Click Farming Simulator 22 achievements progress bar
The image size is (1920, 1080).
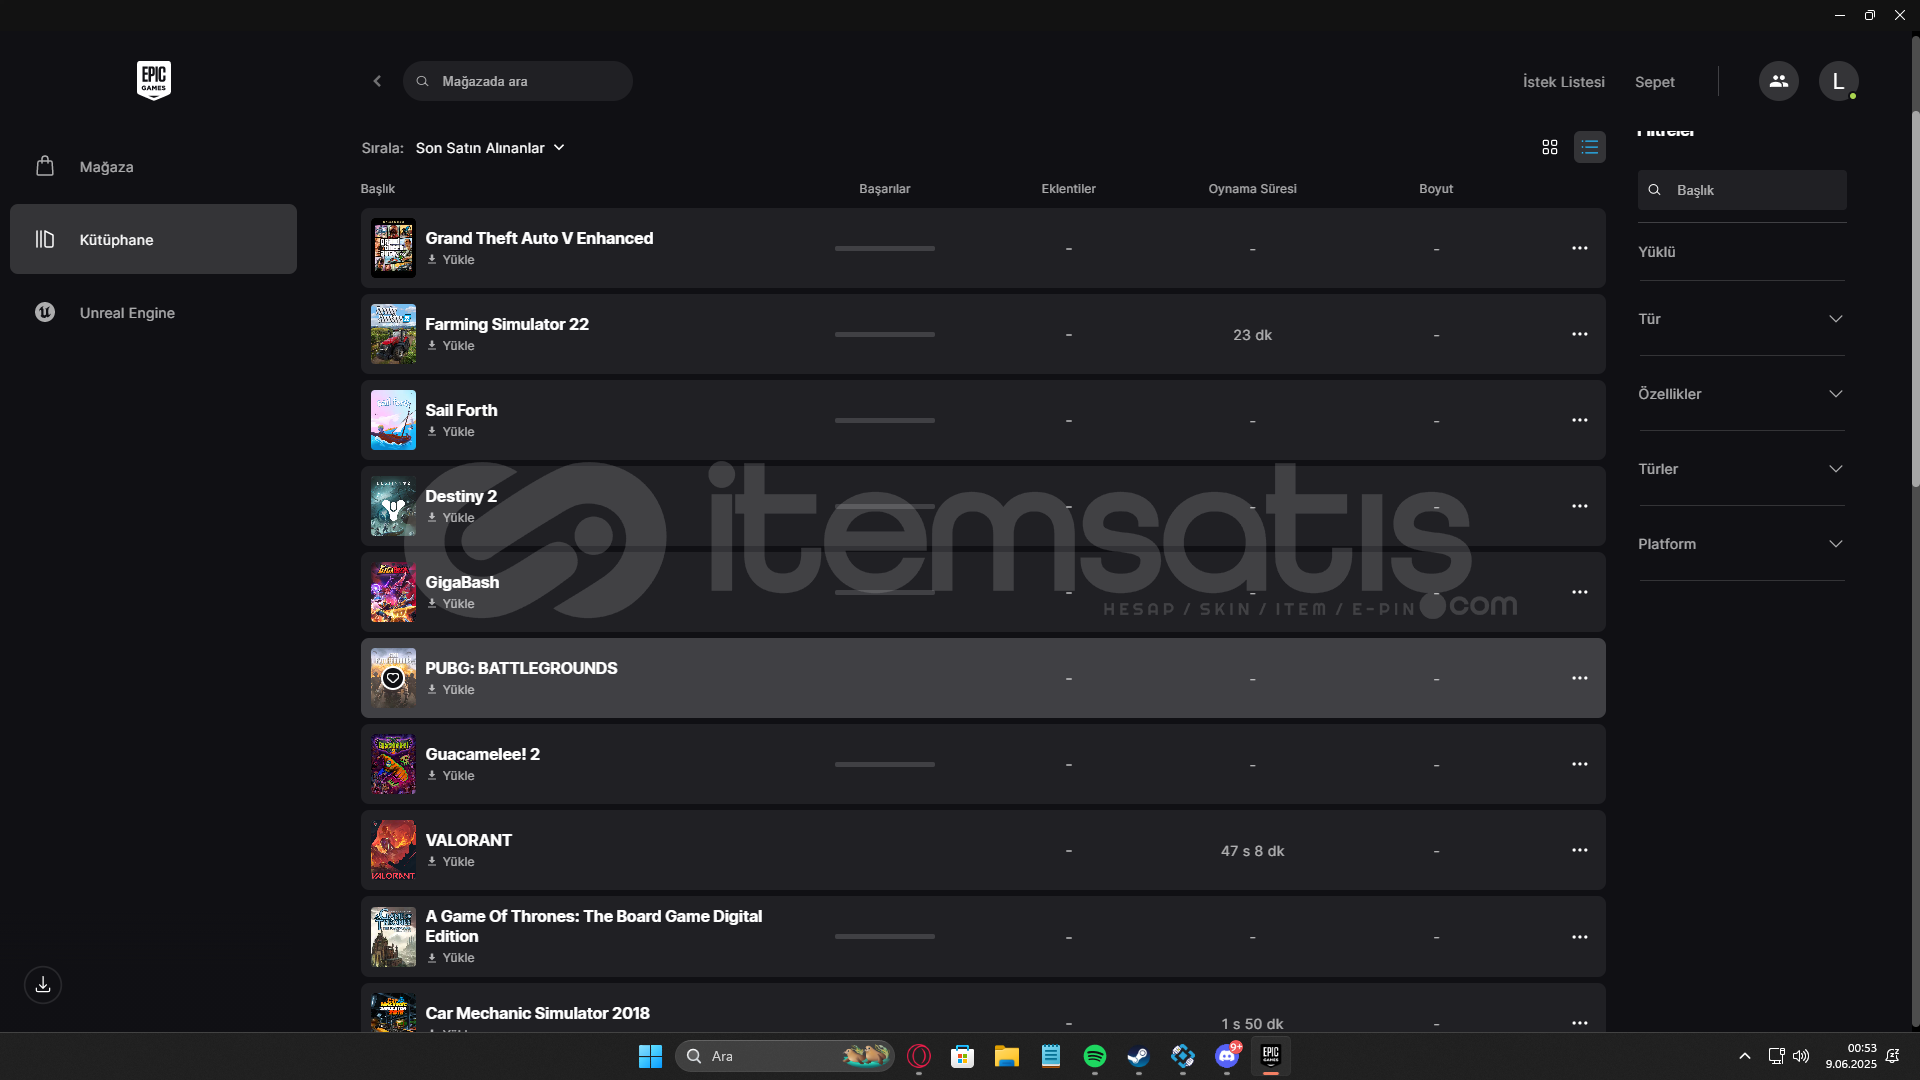[x=885, y=334]
